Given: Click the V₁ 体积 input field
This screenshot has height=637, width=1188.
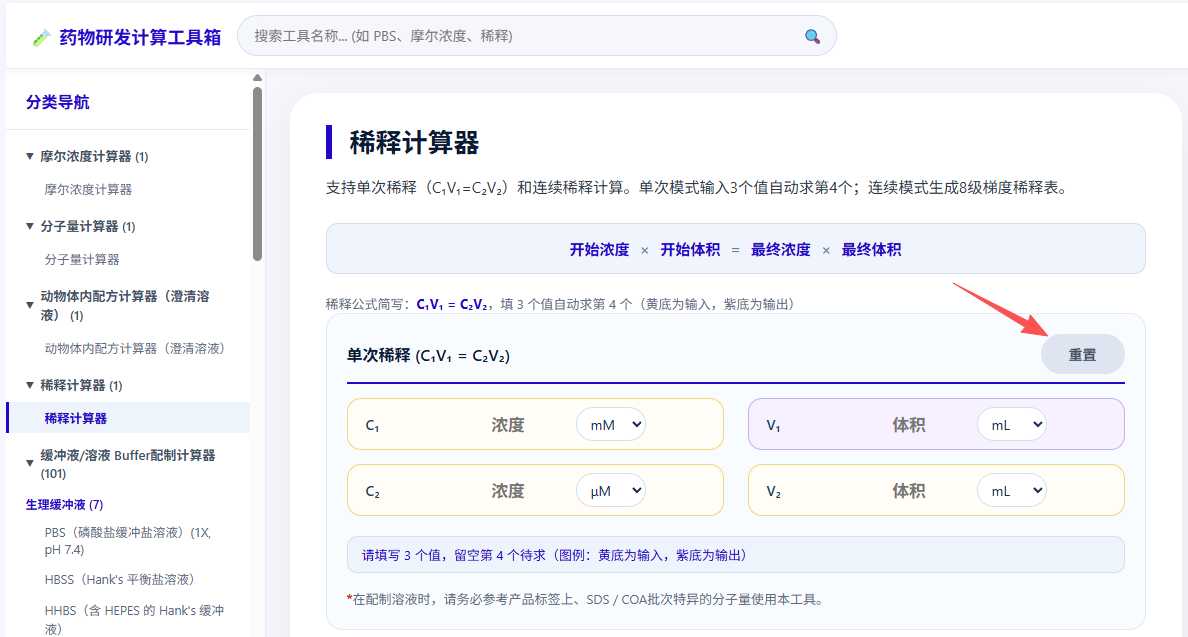Looking at the screenshot, I should click(x=908, y=425).
